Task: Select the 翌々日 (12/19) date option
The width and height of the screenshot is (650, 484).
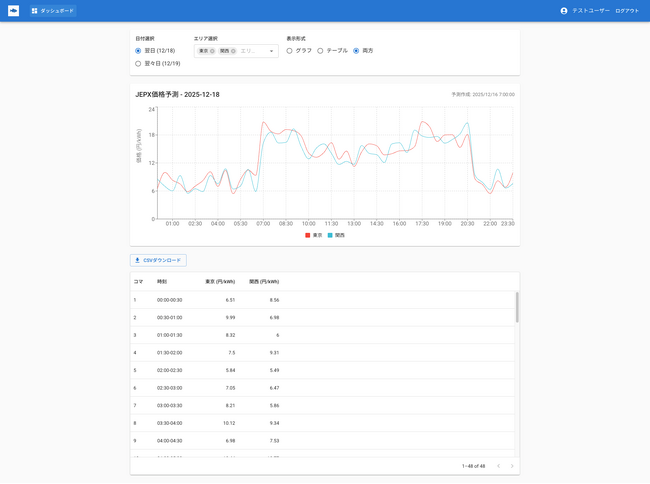Action: pos(139,63)
